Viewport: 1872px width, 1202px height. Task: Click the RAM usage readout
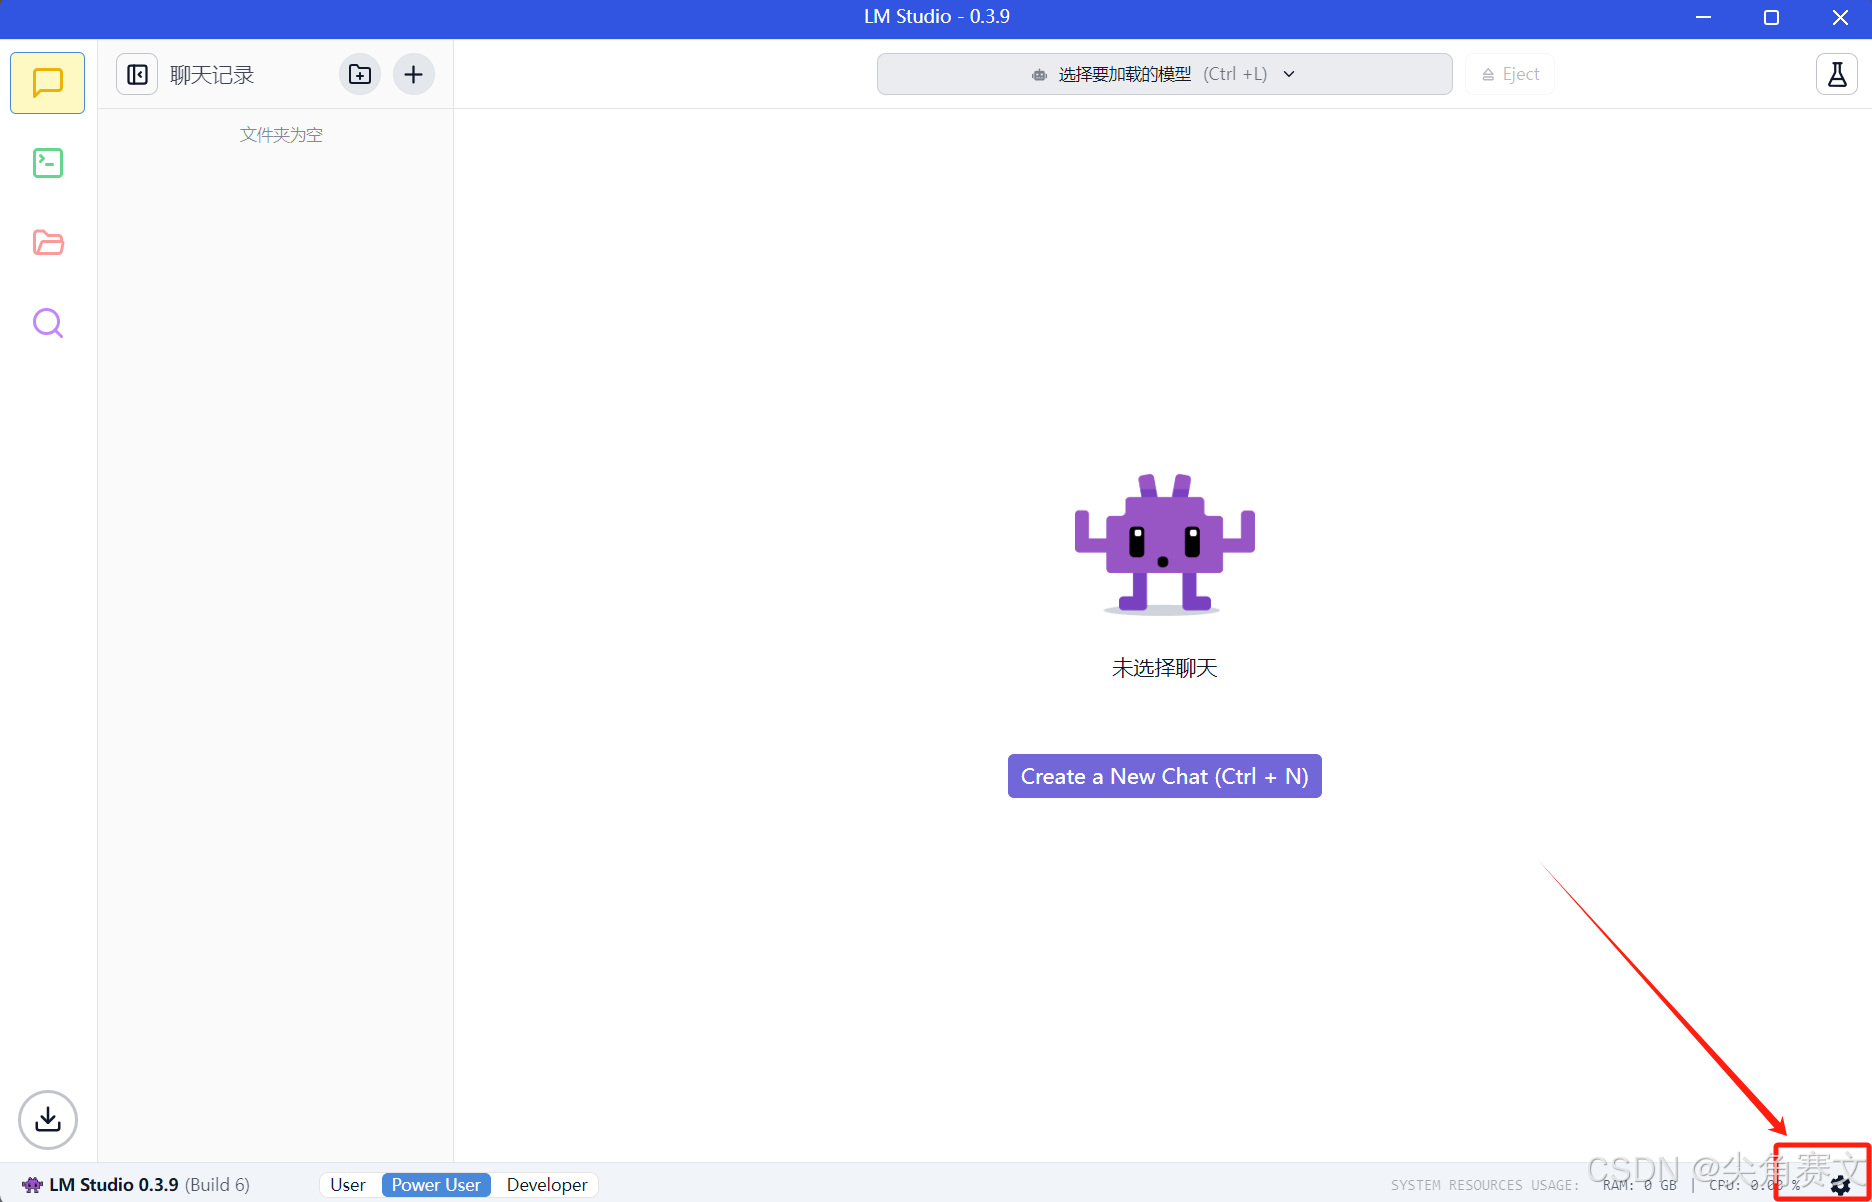(1639, 1186)
